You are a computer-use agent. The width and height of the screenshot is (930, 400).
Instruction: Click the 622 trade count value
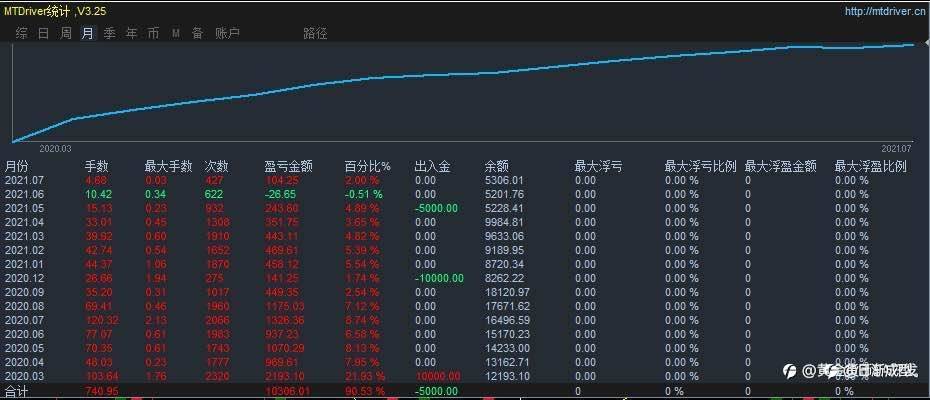214,194
